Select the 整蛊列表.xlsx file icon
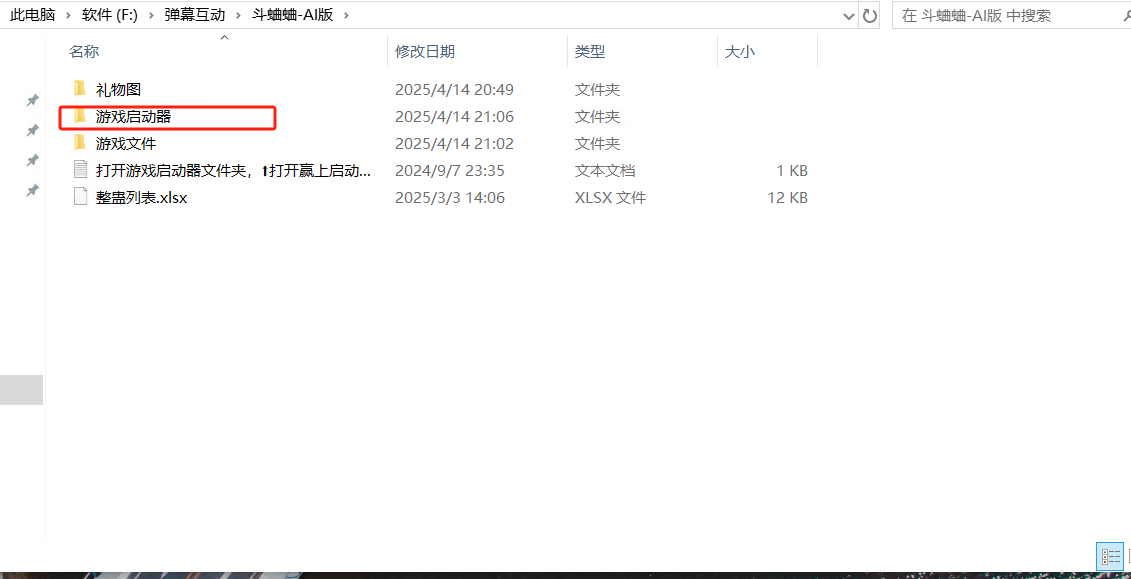 pyautogui.click(x=80, y=197)
